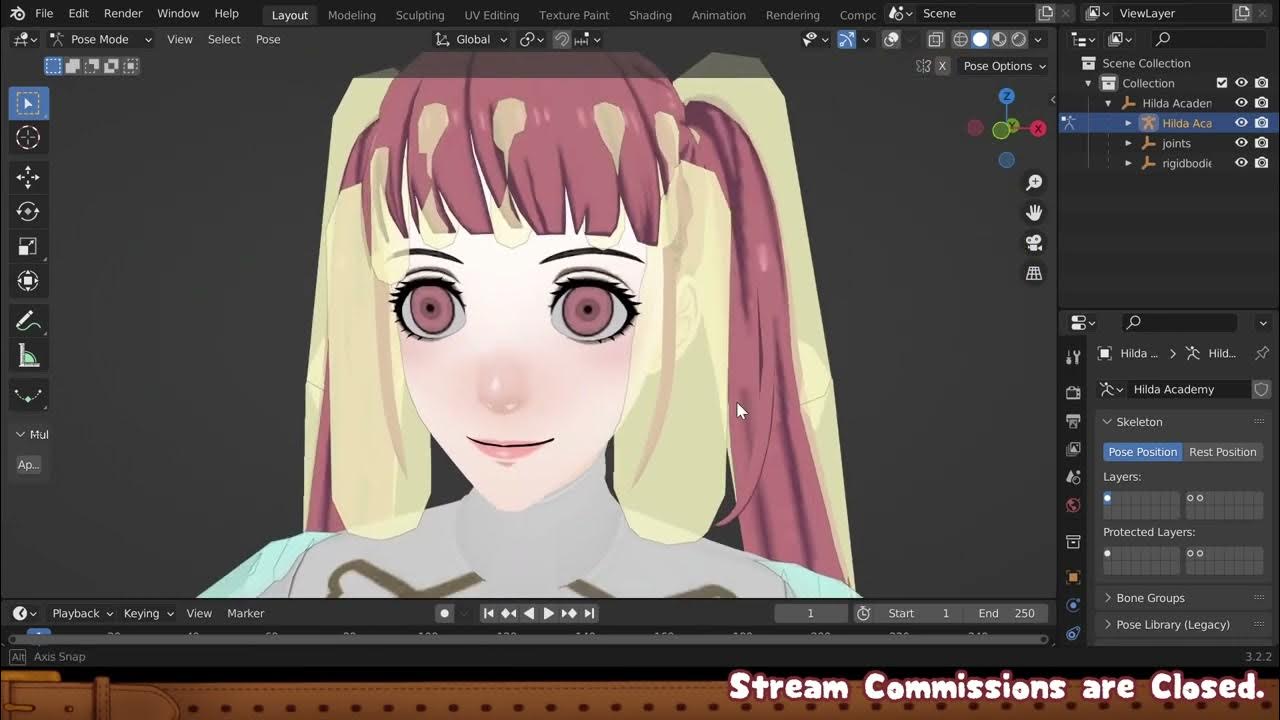Hide the joints object eye icon

(x=1241, y=143)
